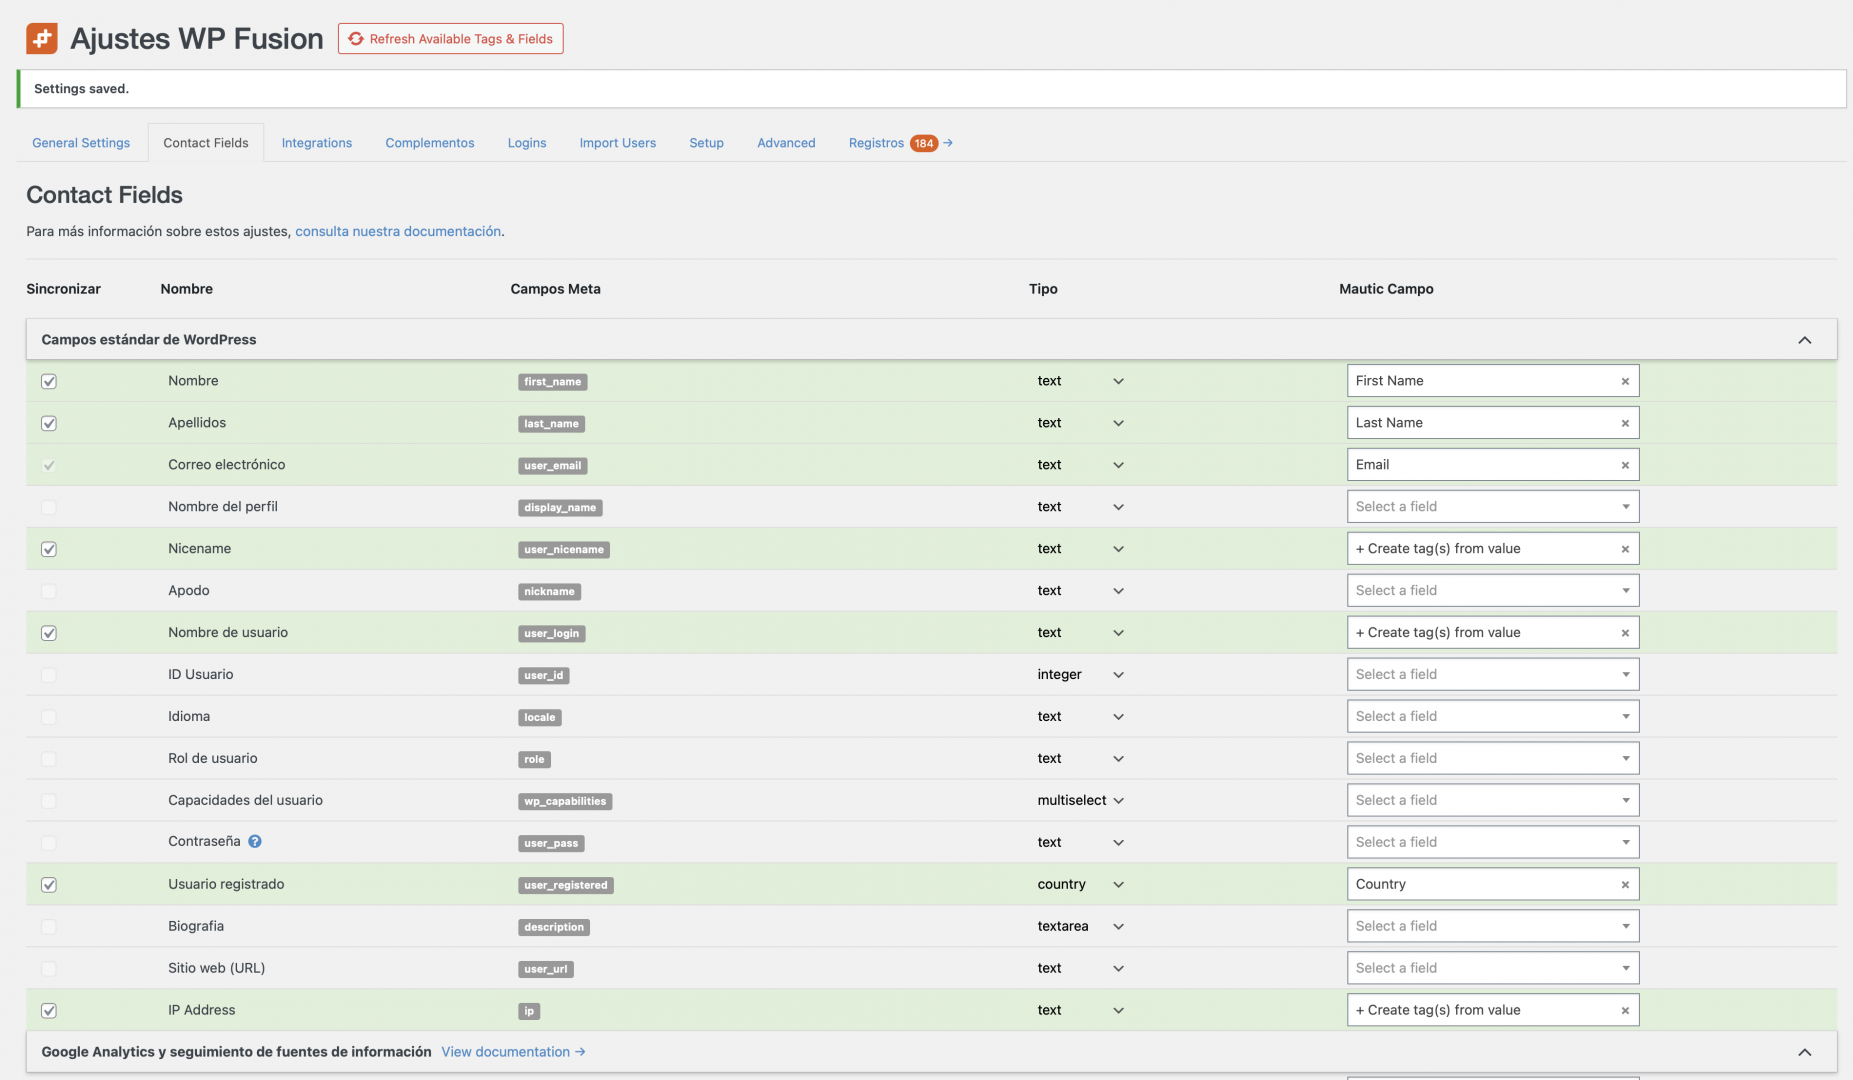1853x1080 pixels.
Task: Enable sync for Nombre del perfil
Action: [49, 507]
